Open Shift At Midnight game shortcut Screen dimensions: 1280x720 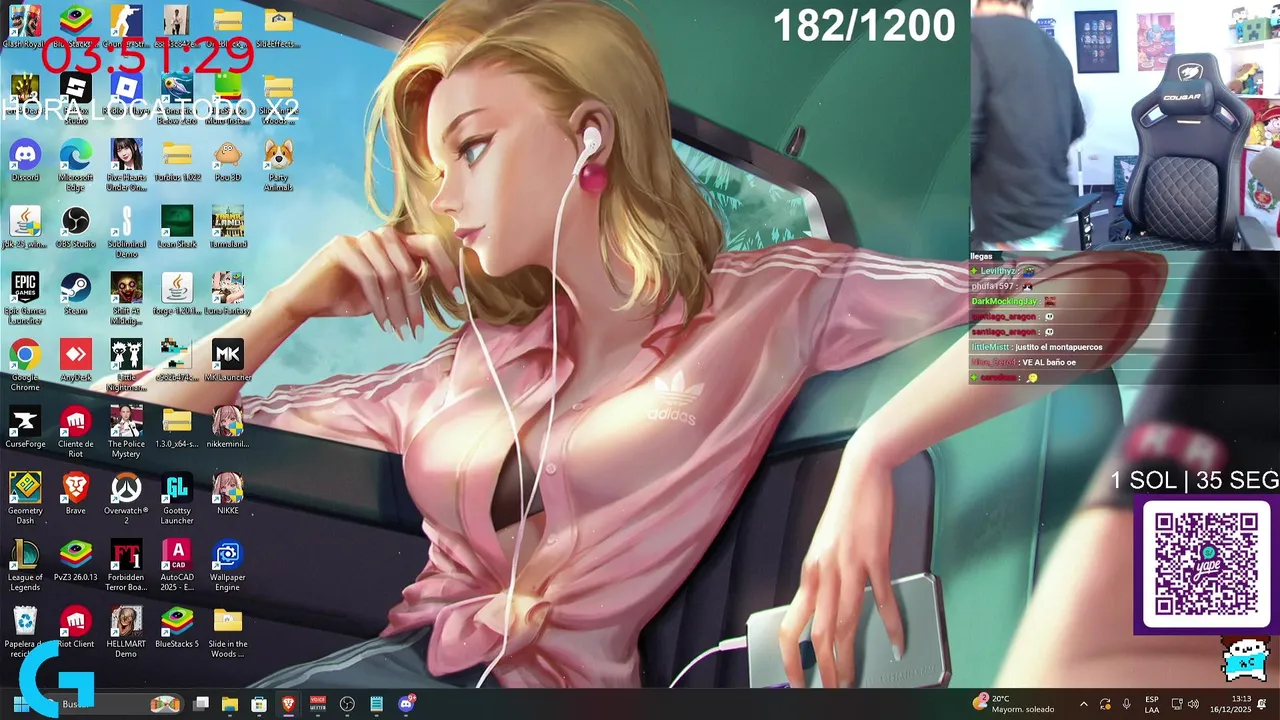(x=126, y=298)
